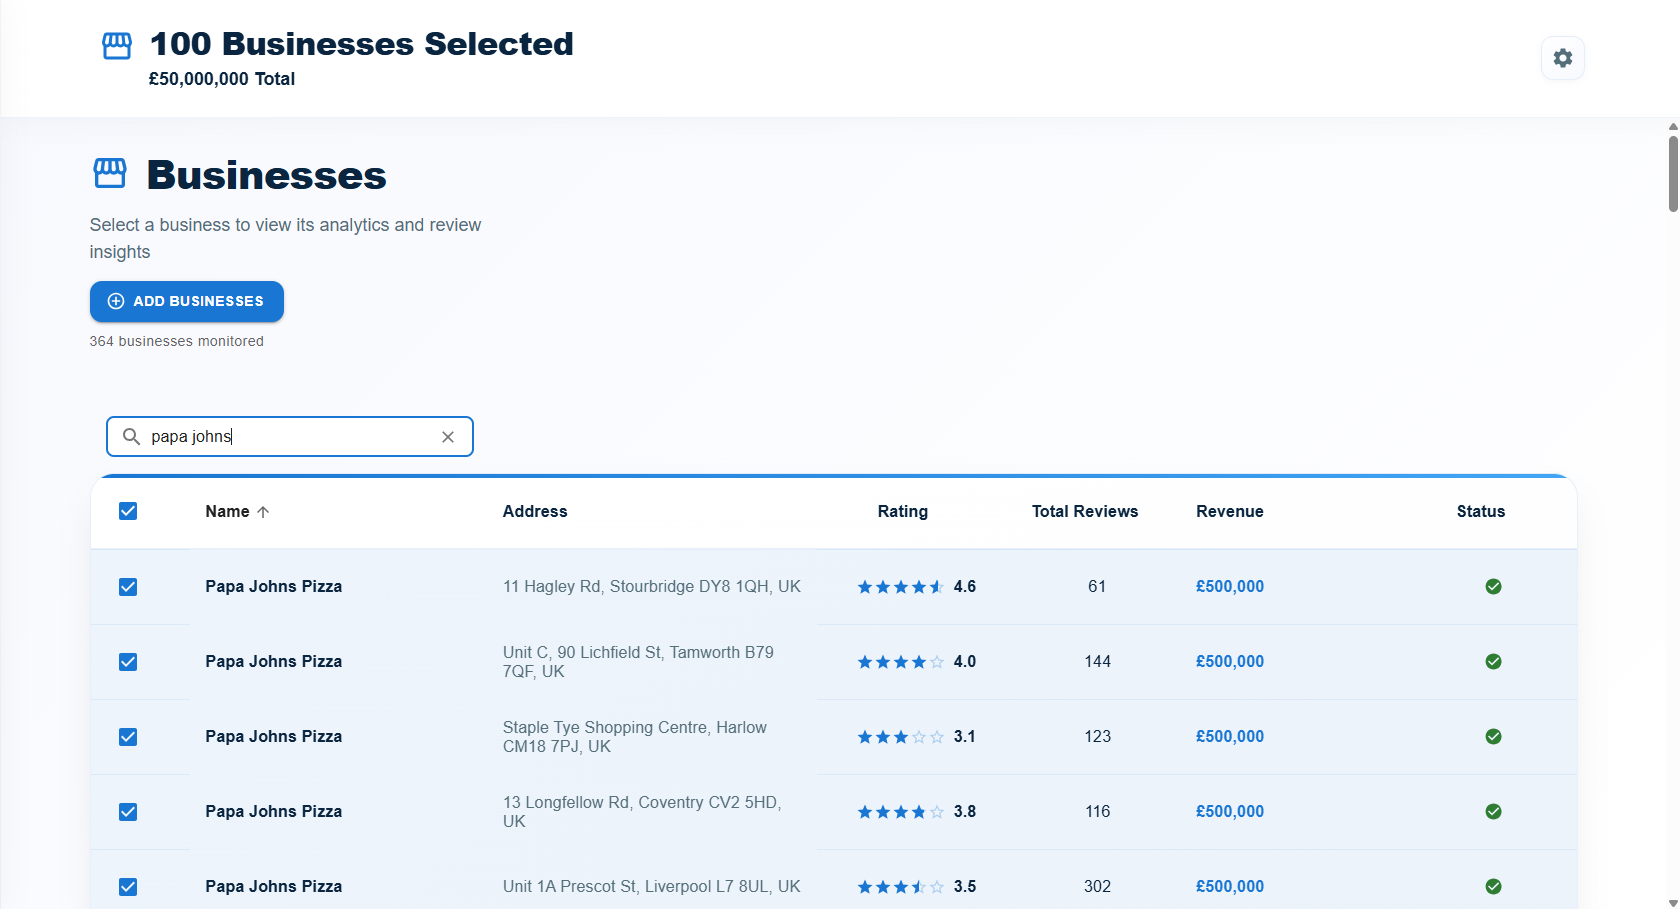Click star rating for 3.5 row
The image size is (1680, 909).
pos(900,887)
